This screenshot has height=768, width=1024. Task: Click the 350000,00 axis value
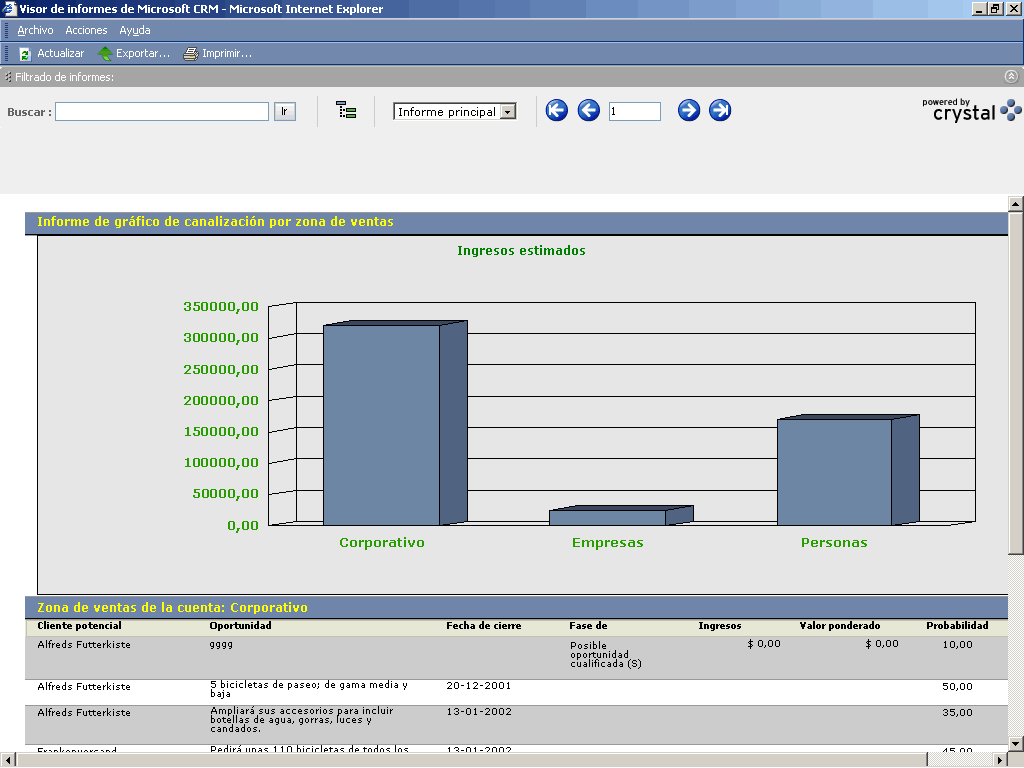click(221, 306)
